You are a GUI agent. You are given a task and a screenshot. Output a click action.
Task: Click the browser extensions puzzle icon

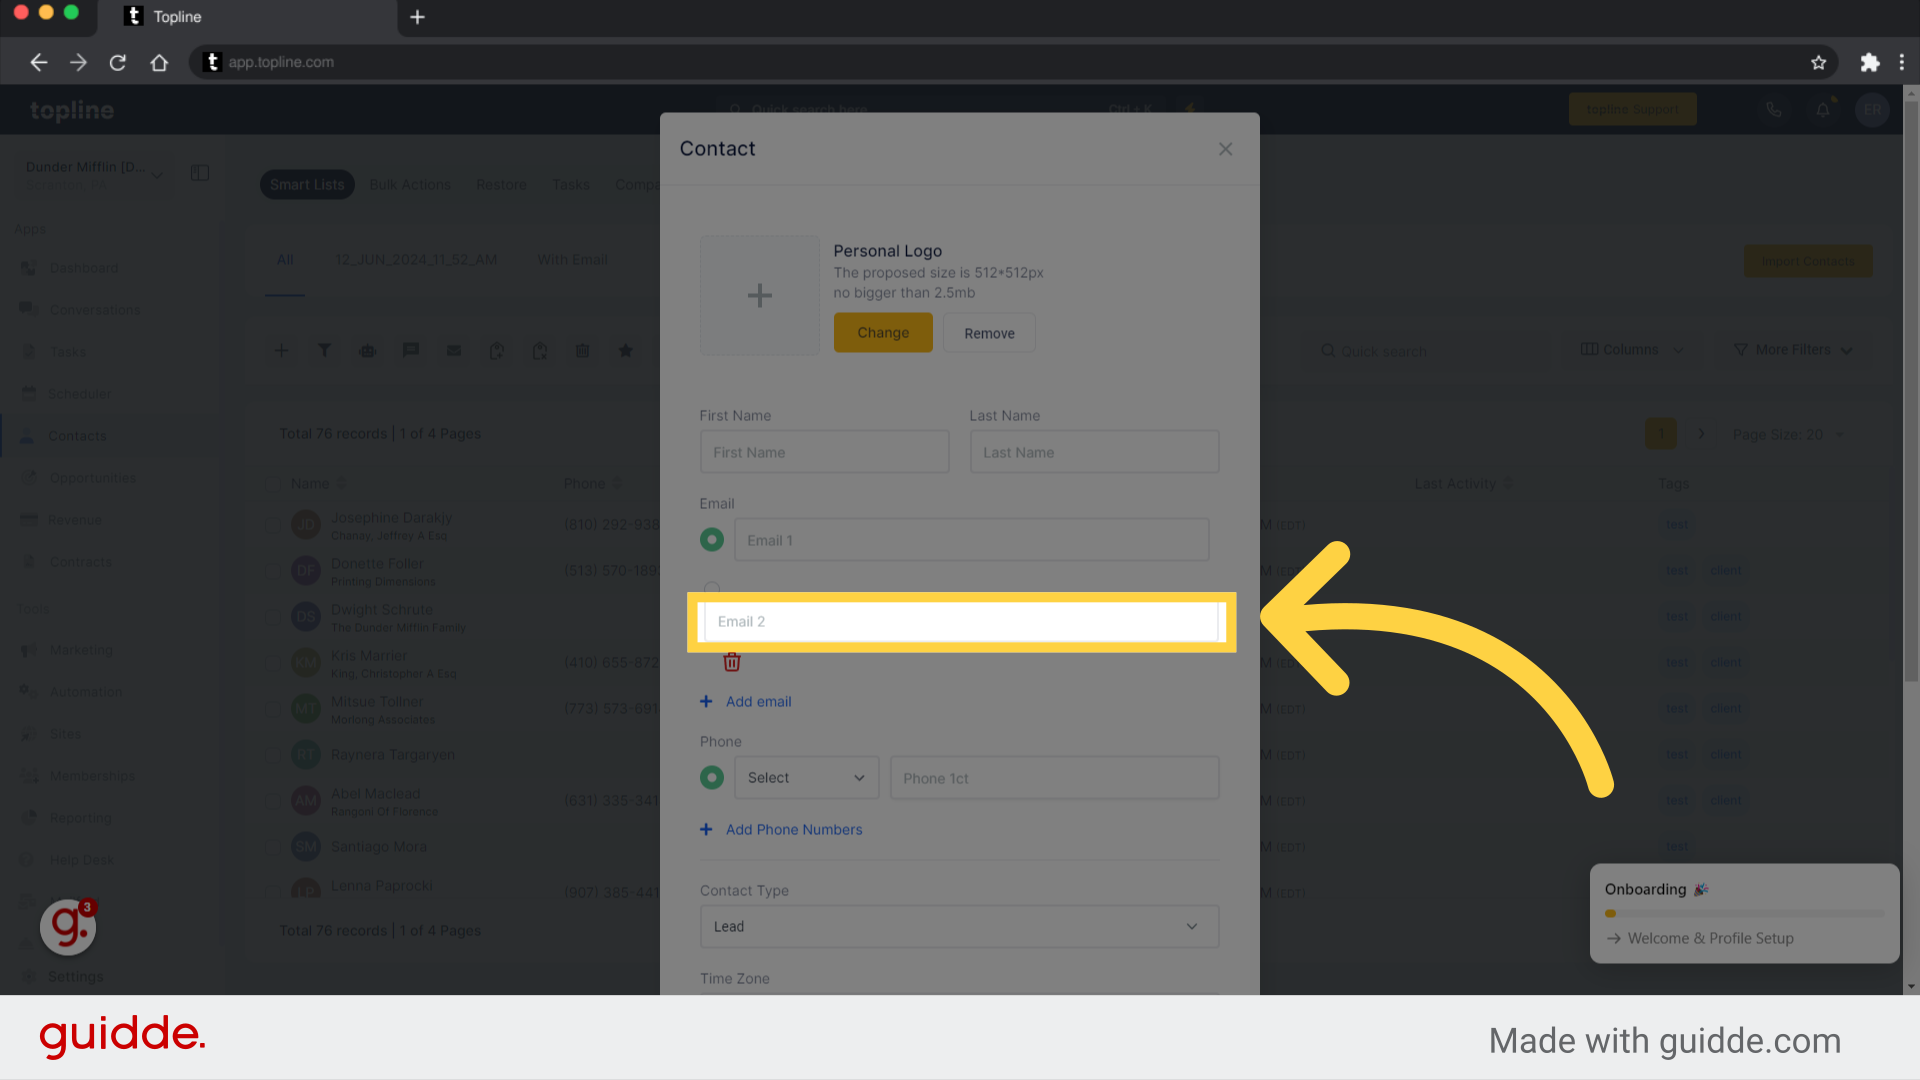pos(1869,62)
